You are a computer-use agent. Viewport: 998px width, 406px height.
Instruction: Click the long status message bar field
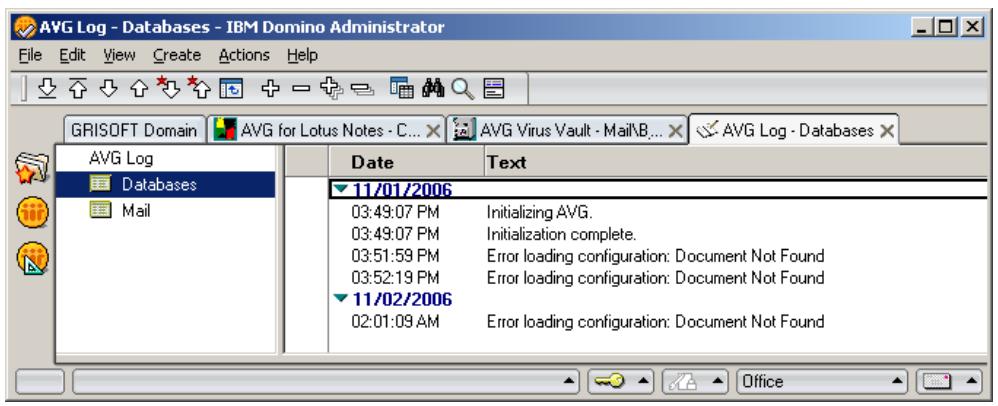[326, 381]
